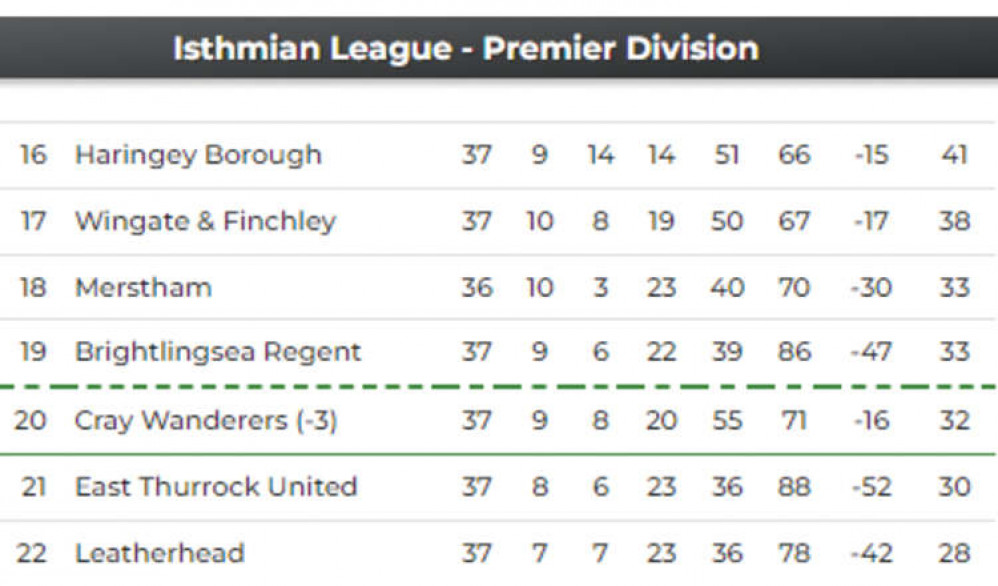Click the Isthmian League - Premier Division header
This screenshot has width=998, height=586.
click(466, 49)
